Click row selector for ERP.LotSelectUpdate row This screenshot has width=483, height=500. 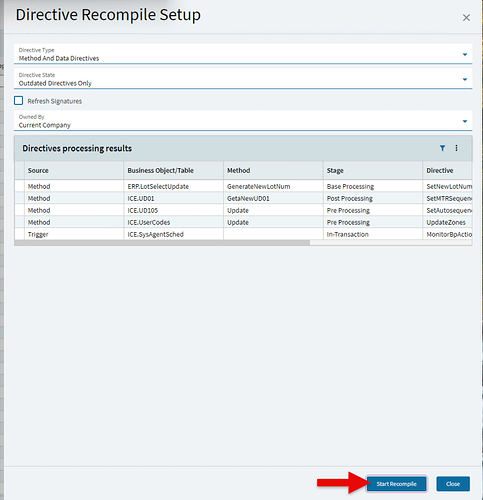[19, 186]
